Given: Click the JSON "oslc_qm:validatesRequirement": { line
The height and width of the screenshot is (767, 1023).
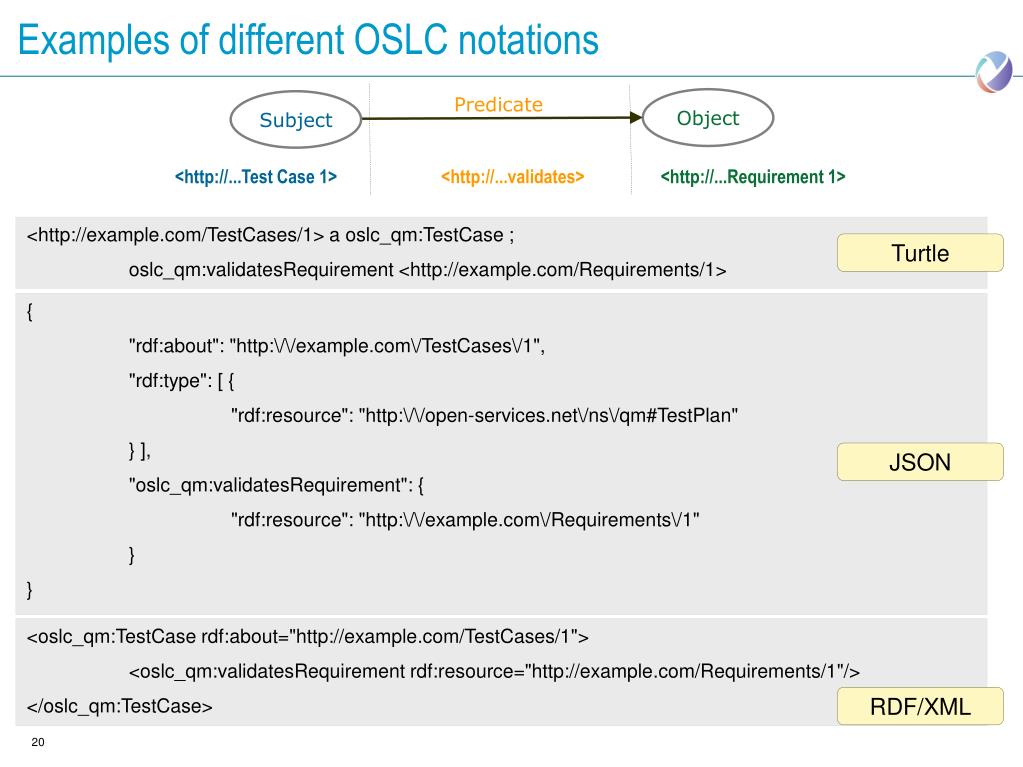Looking at the screenshot, I should tap(277, 485).
